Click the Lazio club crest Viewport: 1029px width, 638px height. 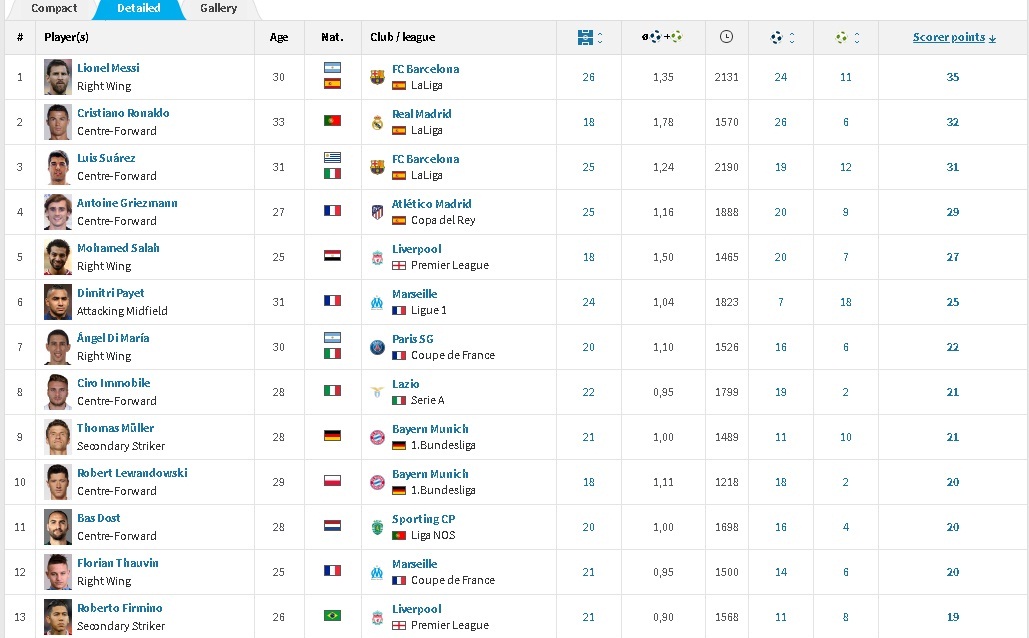(377, 392)
